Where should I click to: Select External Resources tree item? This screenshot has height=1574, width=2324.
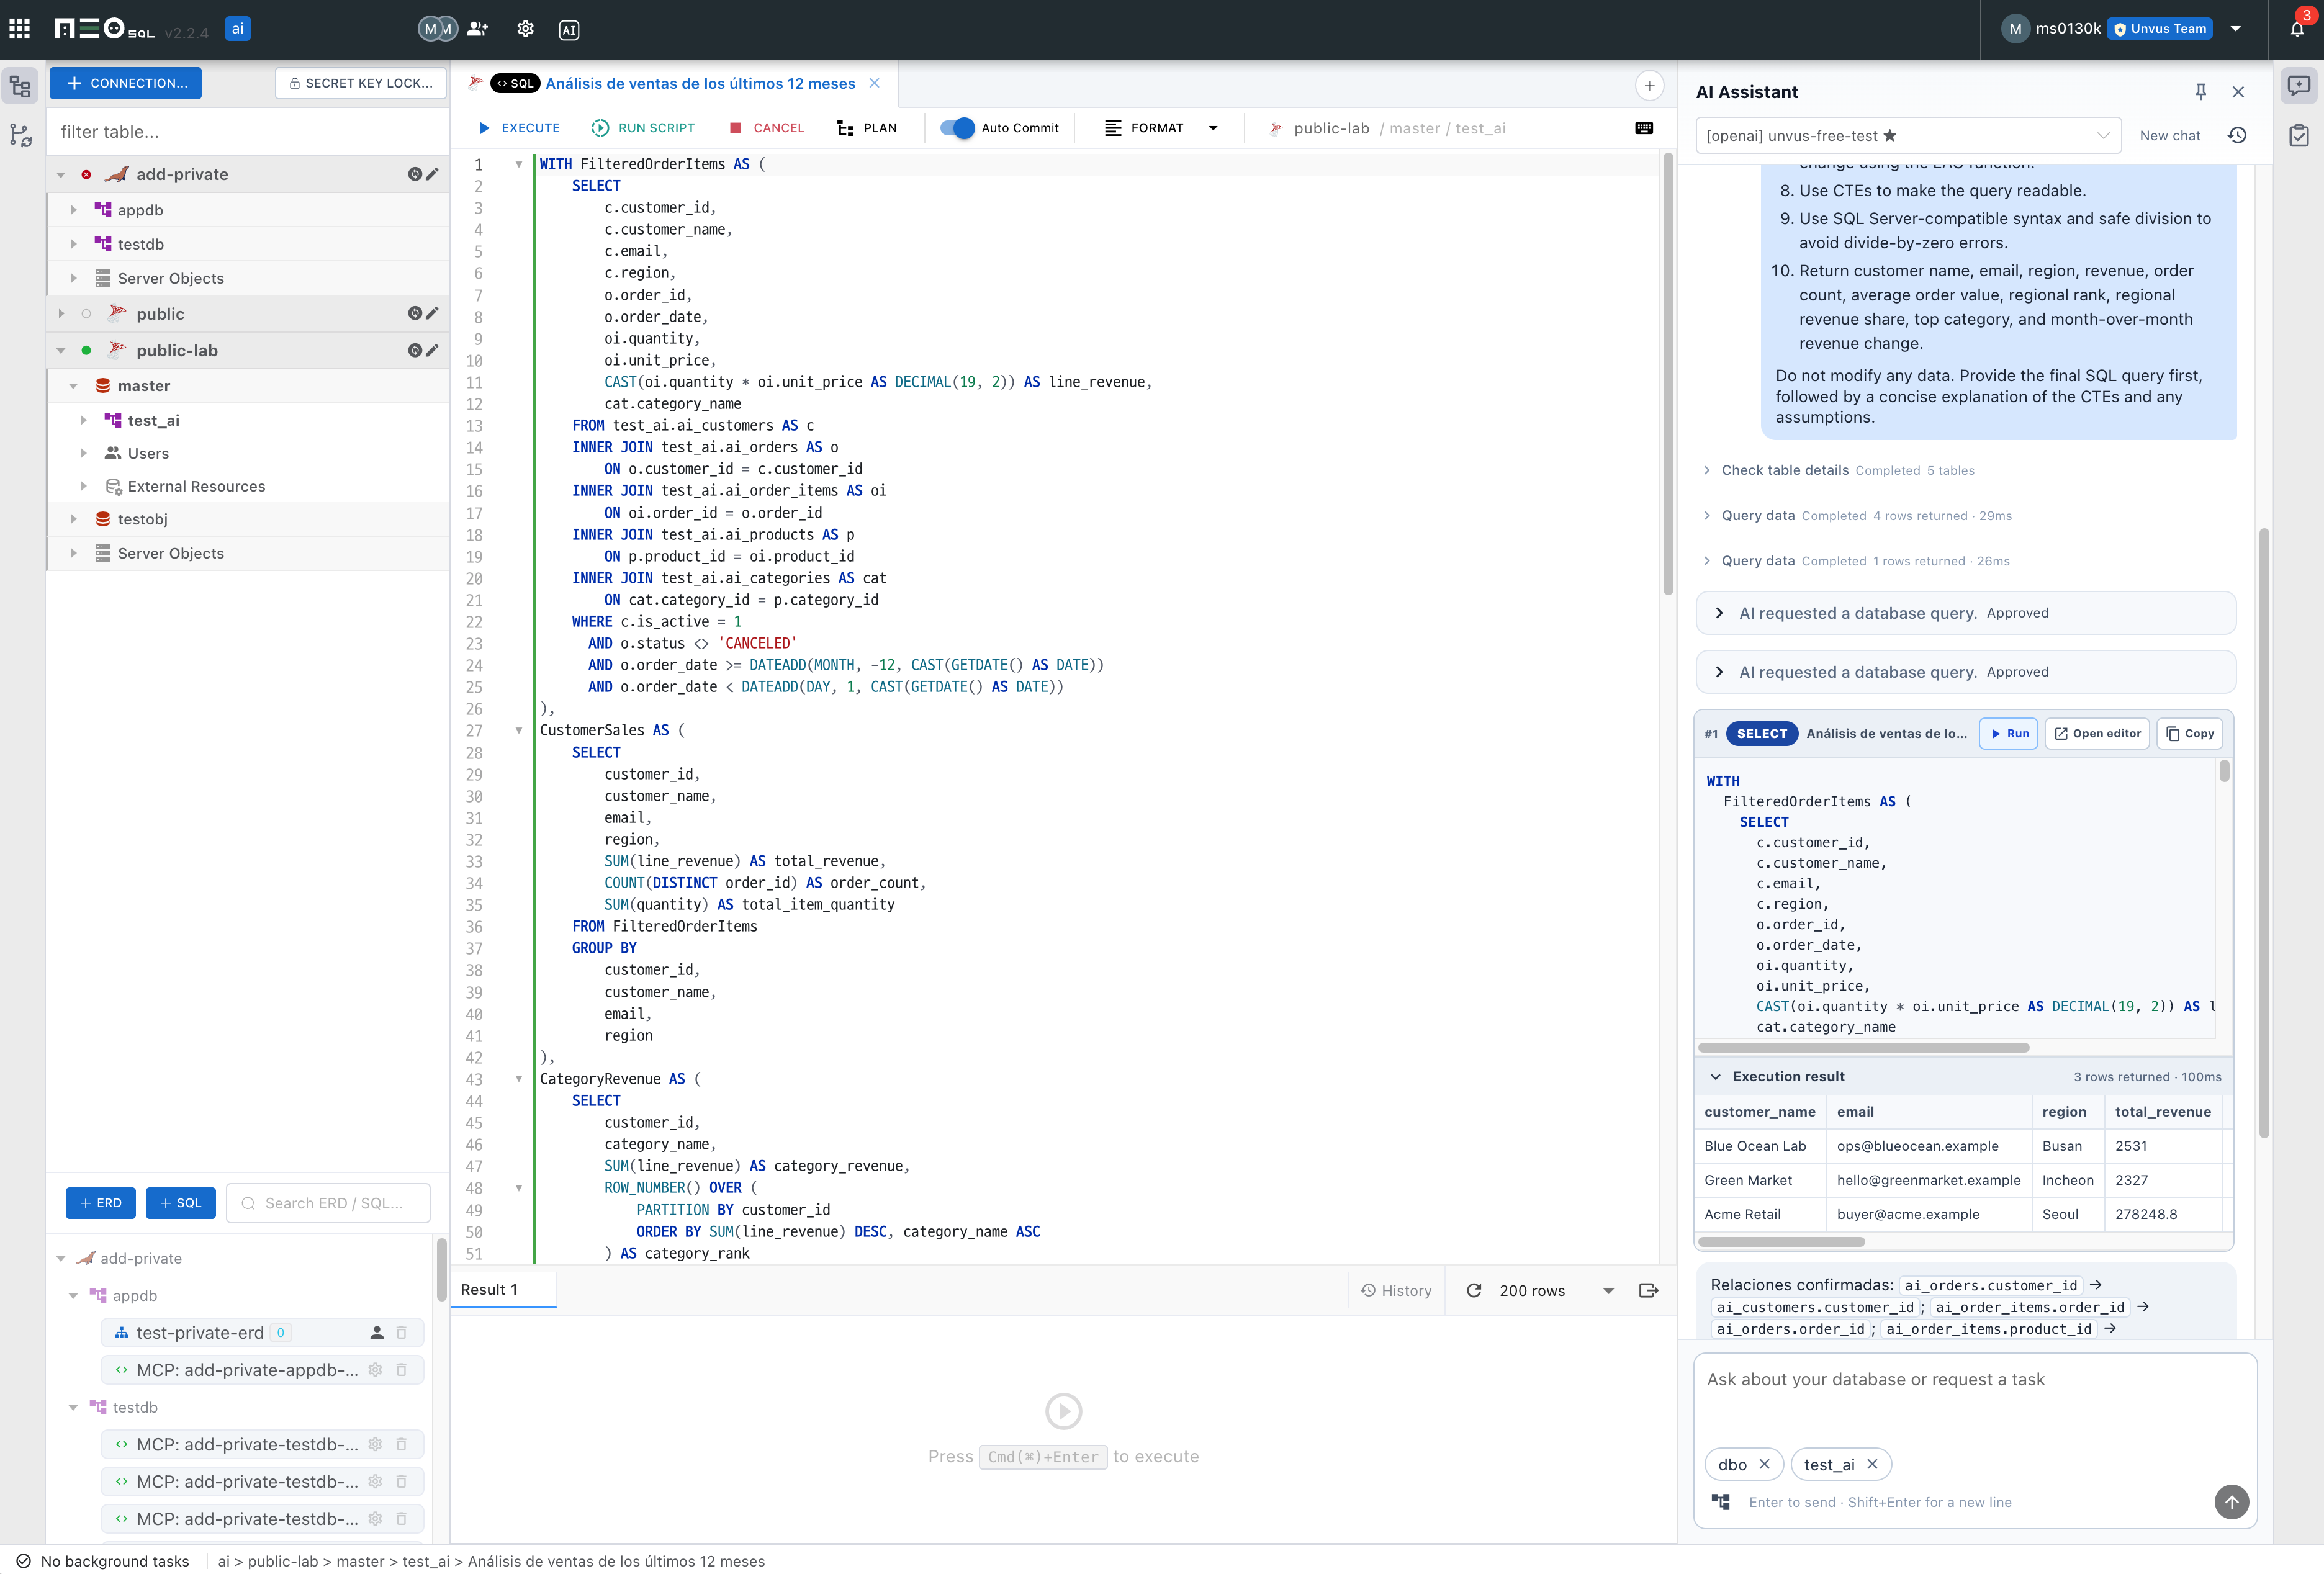tap(196, 486)
